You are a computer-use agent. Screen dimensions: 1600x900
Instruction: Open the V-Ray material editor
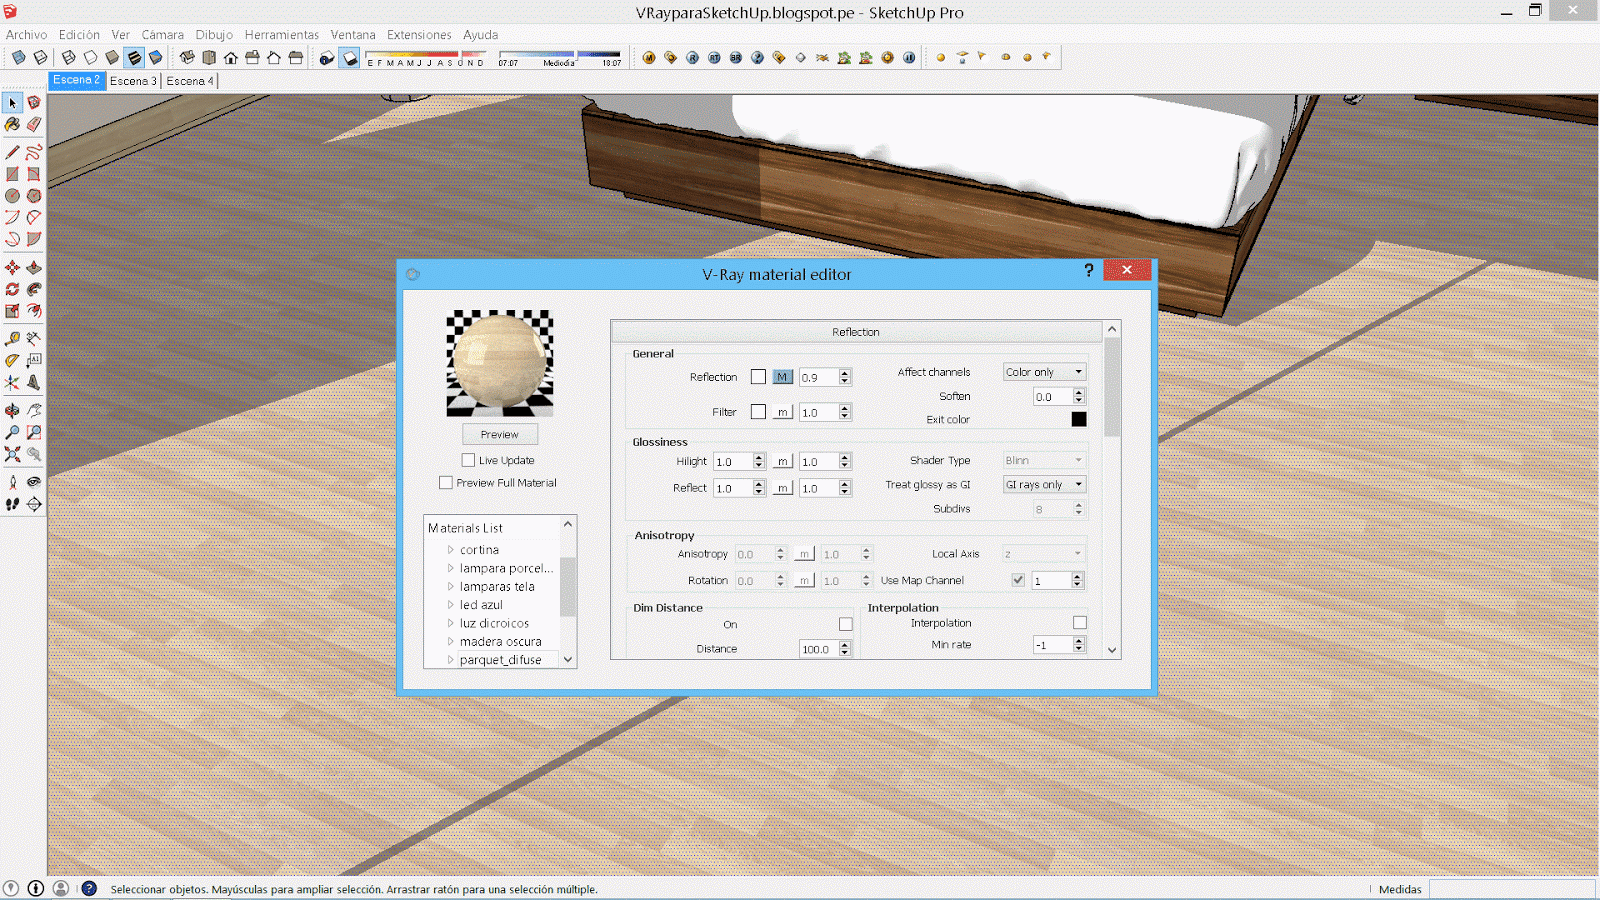(x=649, y=57)
